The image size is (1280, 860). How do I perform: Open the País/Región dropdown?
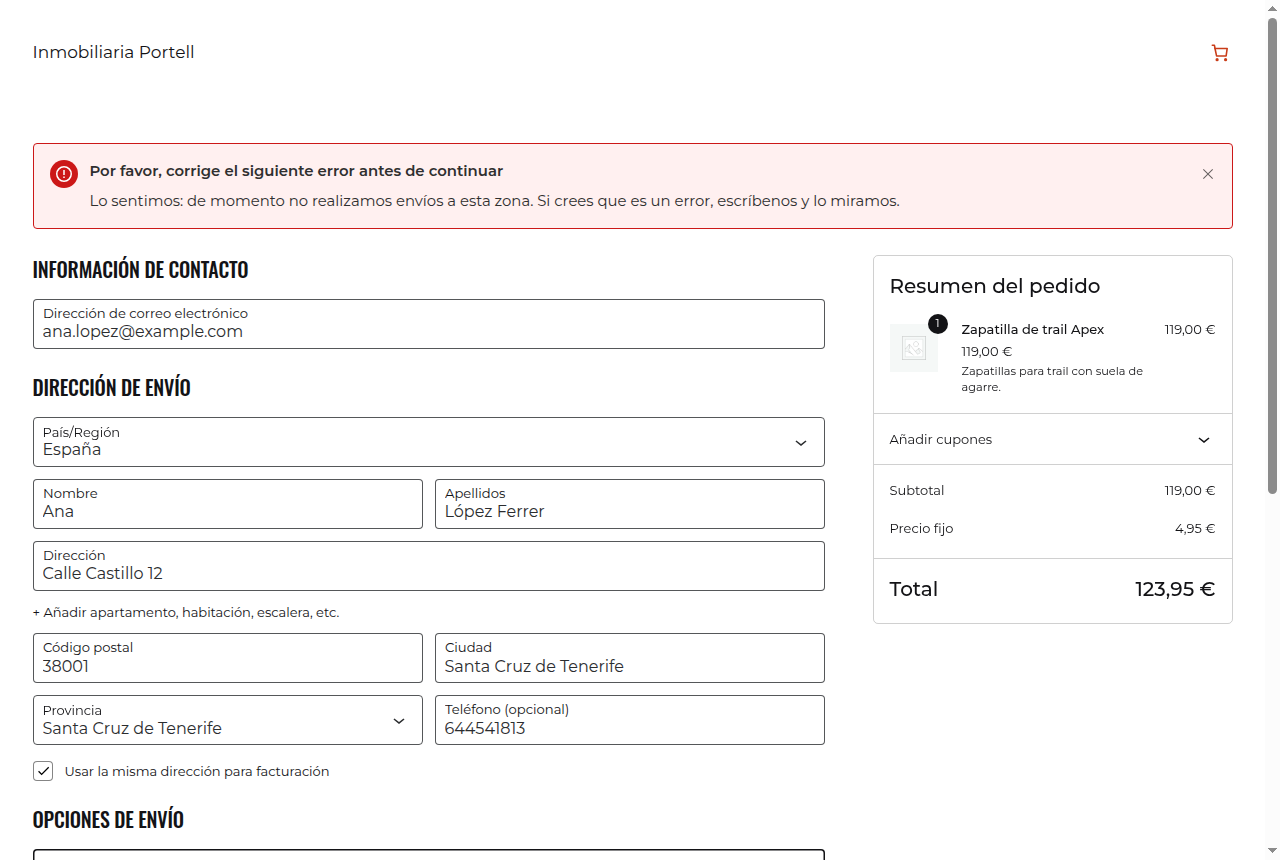click(429, 442)
